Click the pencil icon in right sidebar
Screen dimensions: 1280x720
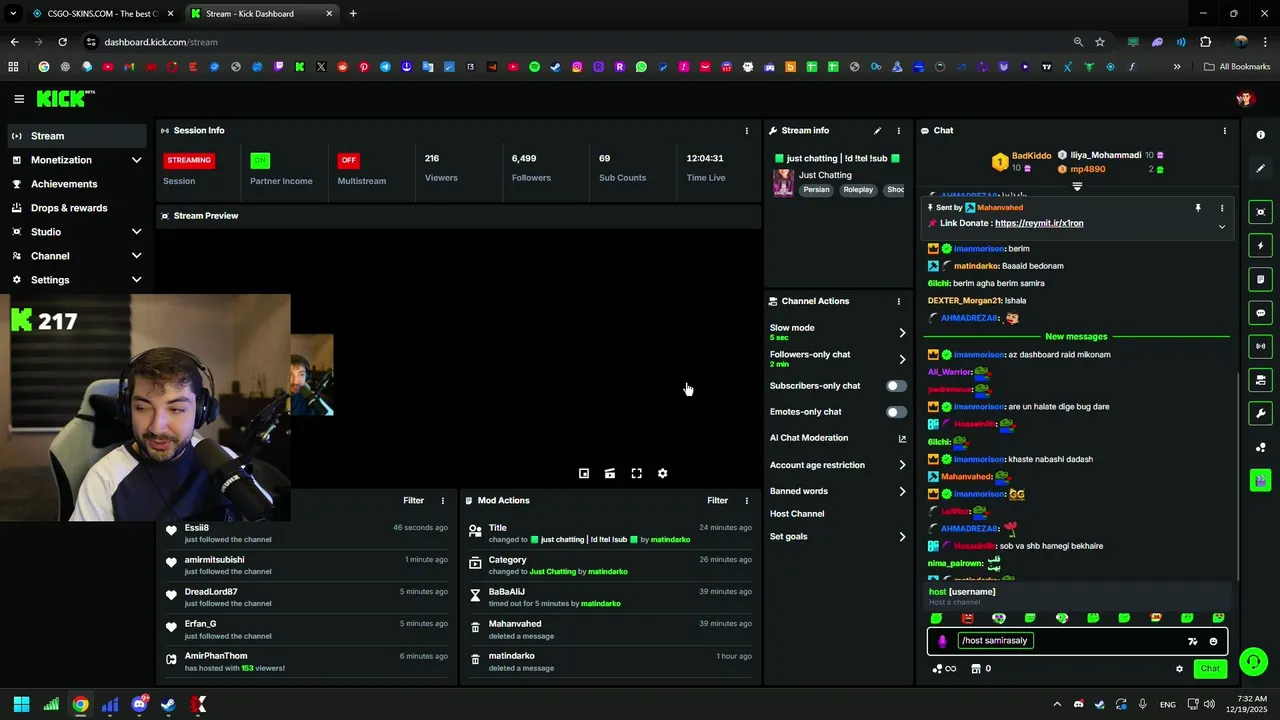click(x=1260, y=168)
